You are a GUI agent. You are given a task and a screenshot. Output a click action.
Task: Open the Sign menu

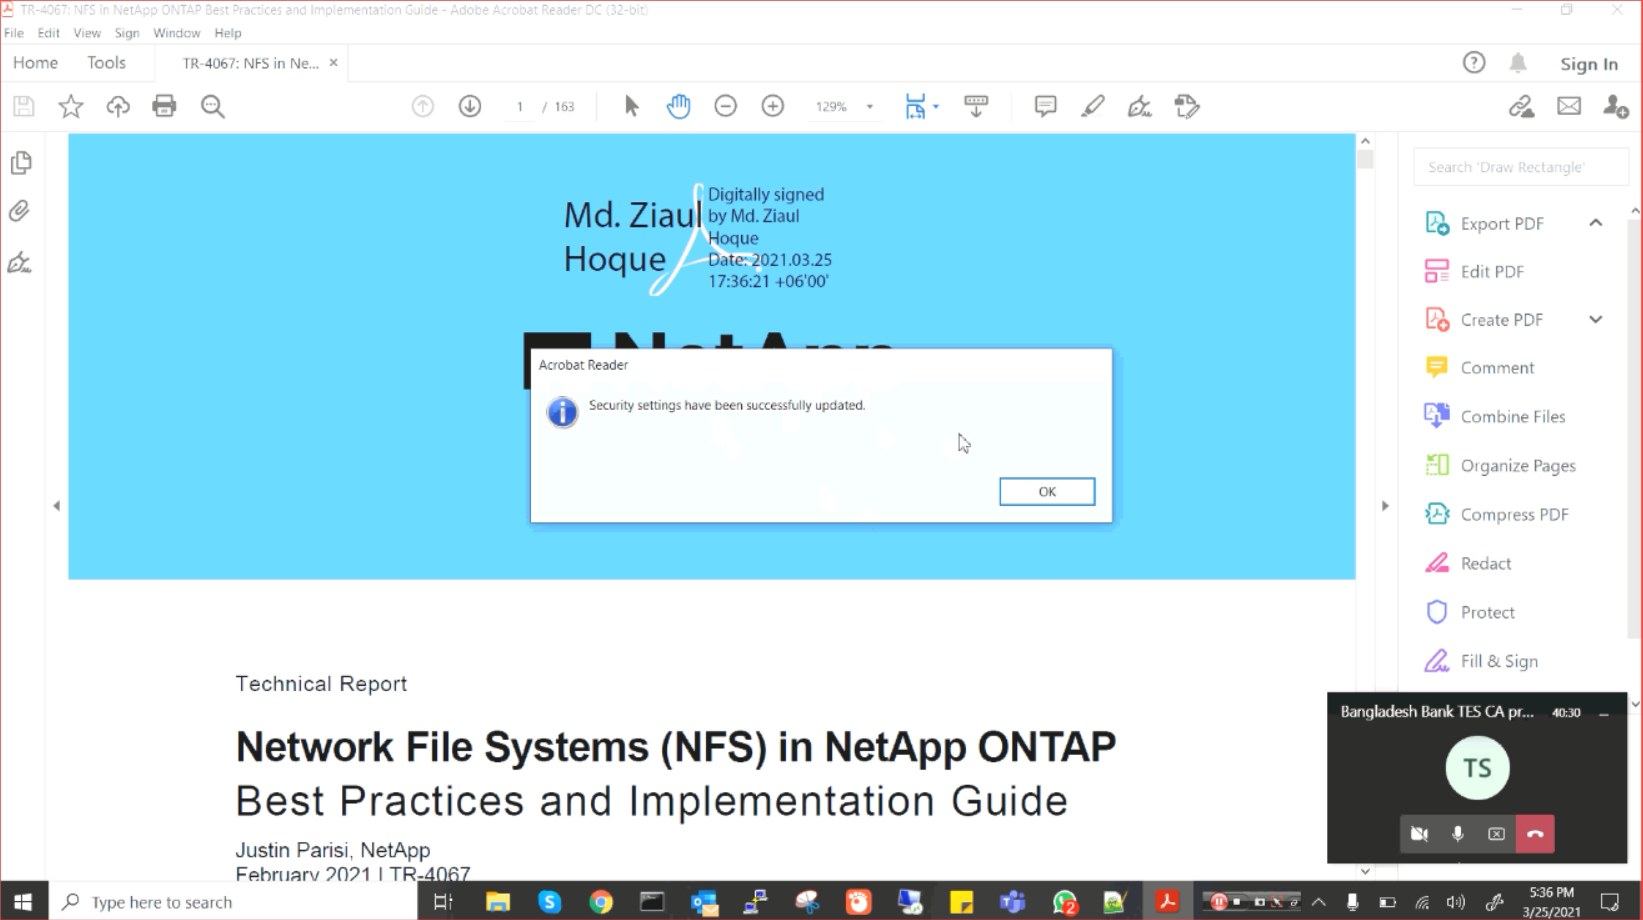click(127, 33)
